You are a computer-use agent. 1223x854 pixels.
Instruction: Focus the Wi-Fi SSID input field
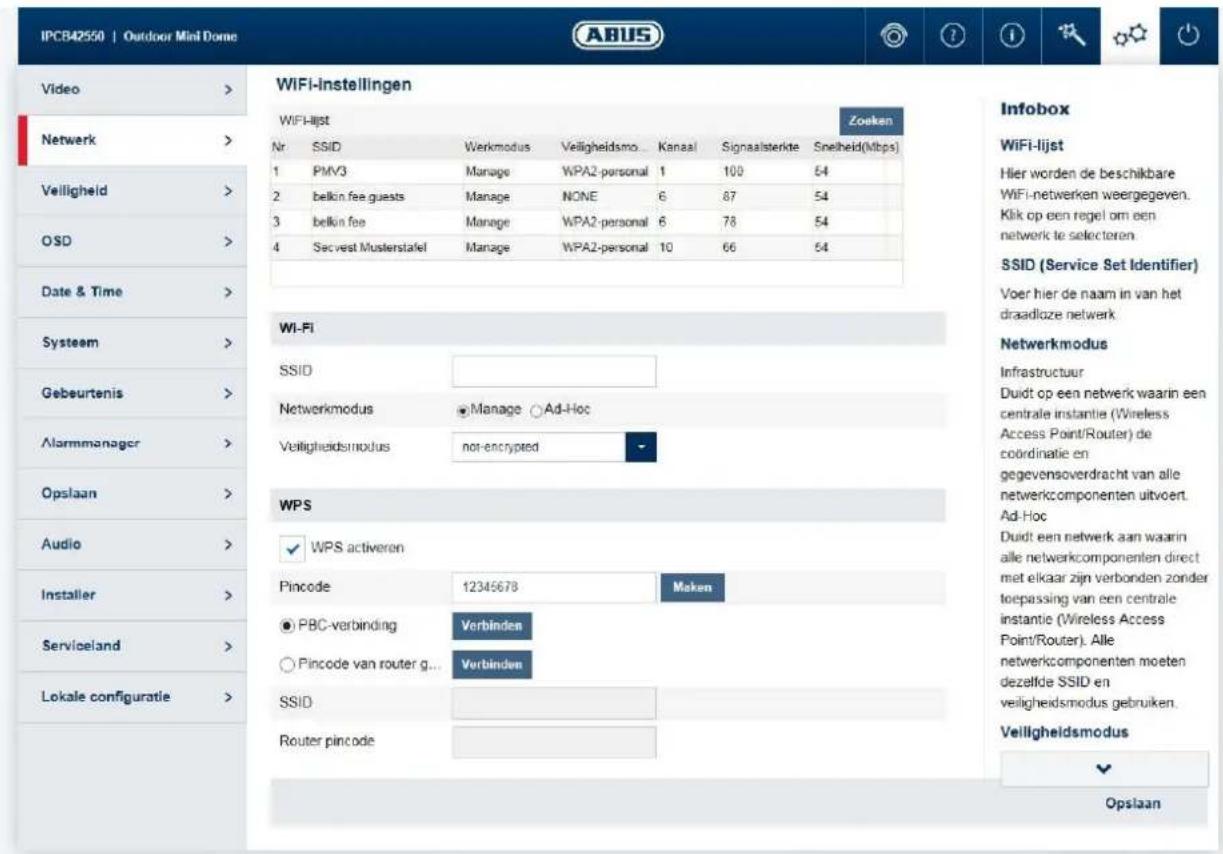tap(554, 371)
